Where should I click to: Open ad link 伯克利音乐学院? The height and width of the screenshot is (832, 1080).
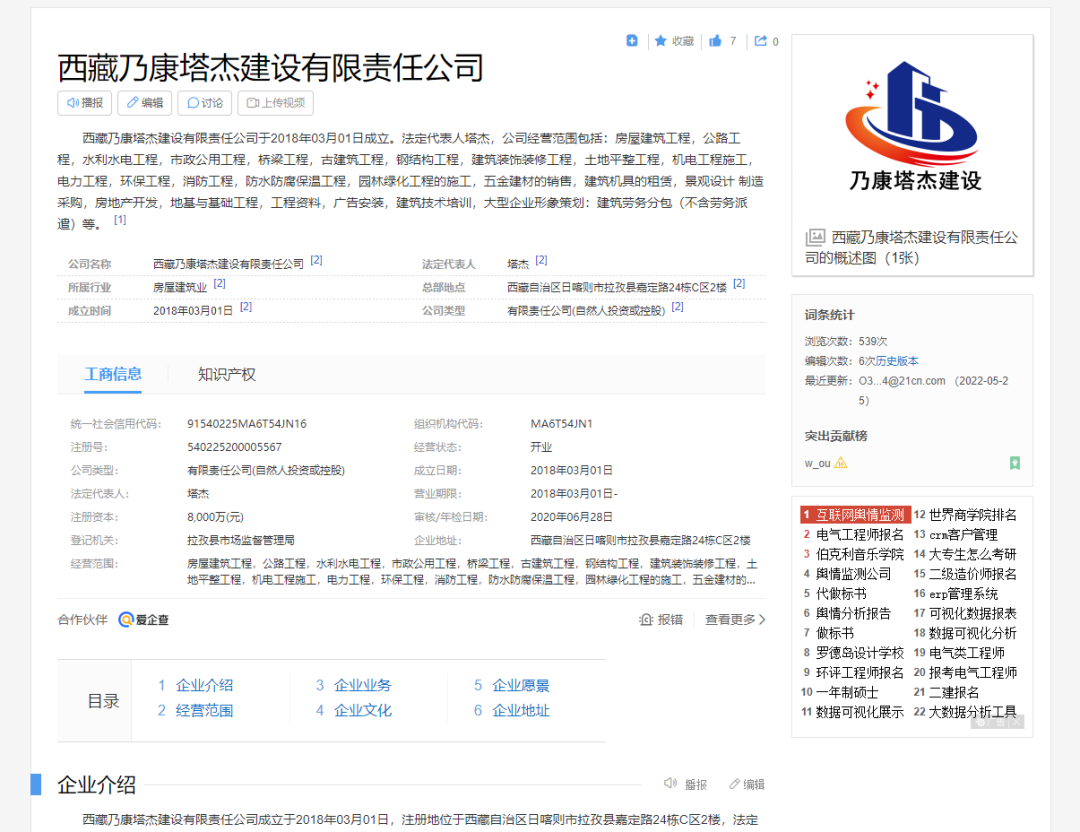[860, 554]
